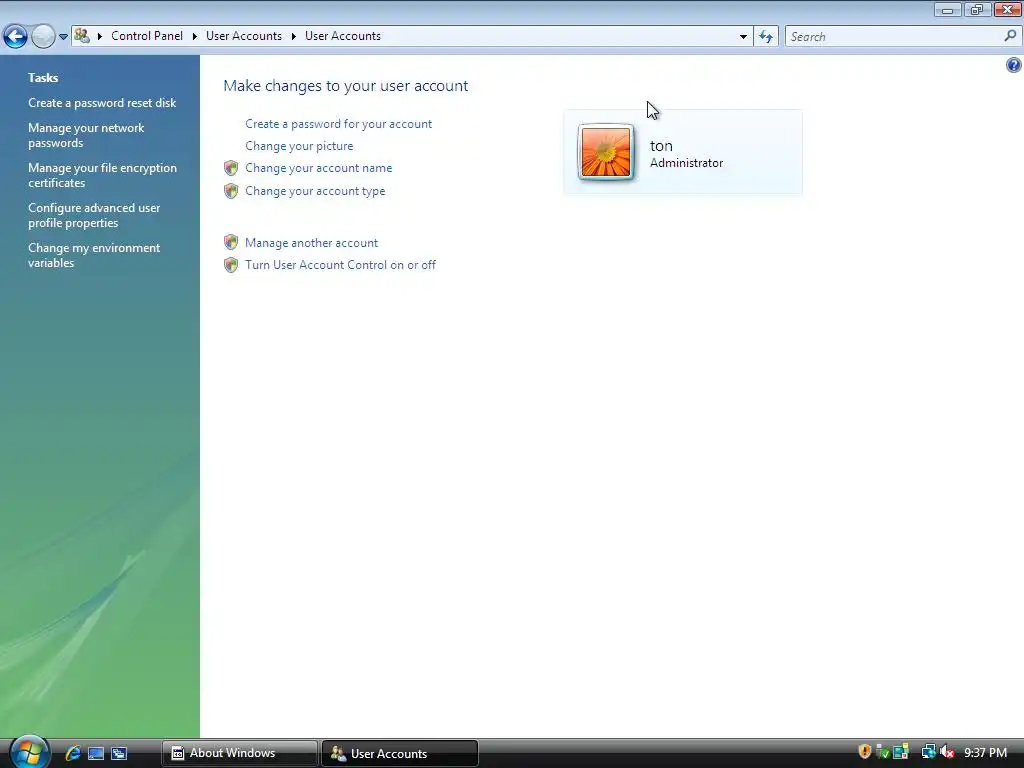Click Create a password for your account
The image size is (1024, 768).
pyautogui.click(x=338, y=123)
